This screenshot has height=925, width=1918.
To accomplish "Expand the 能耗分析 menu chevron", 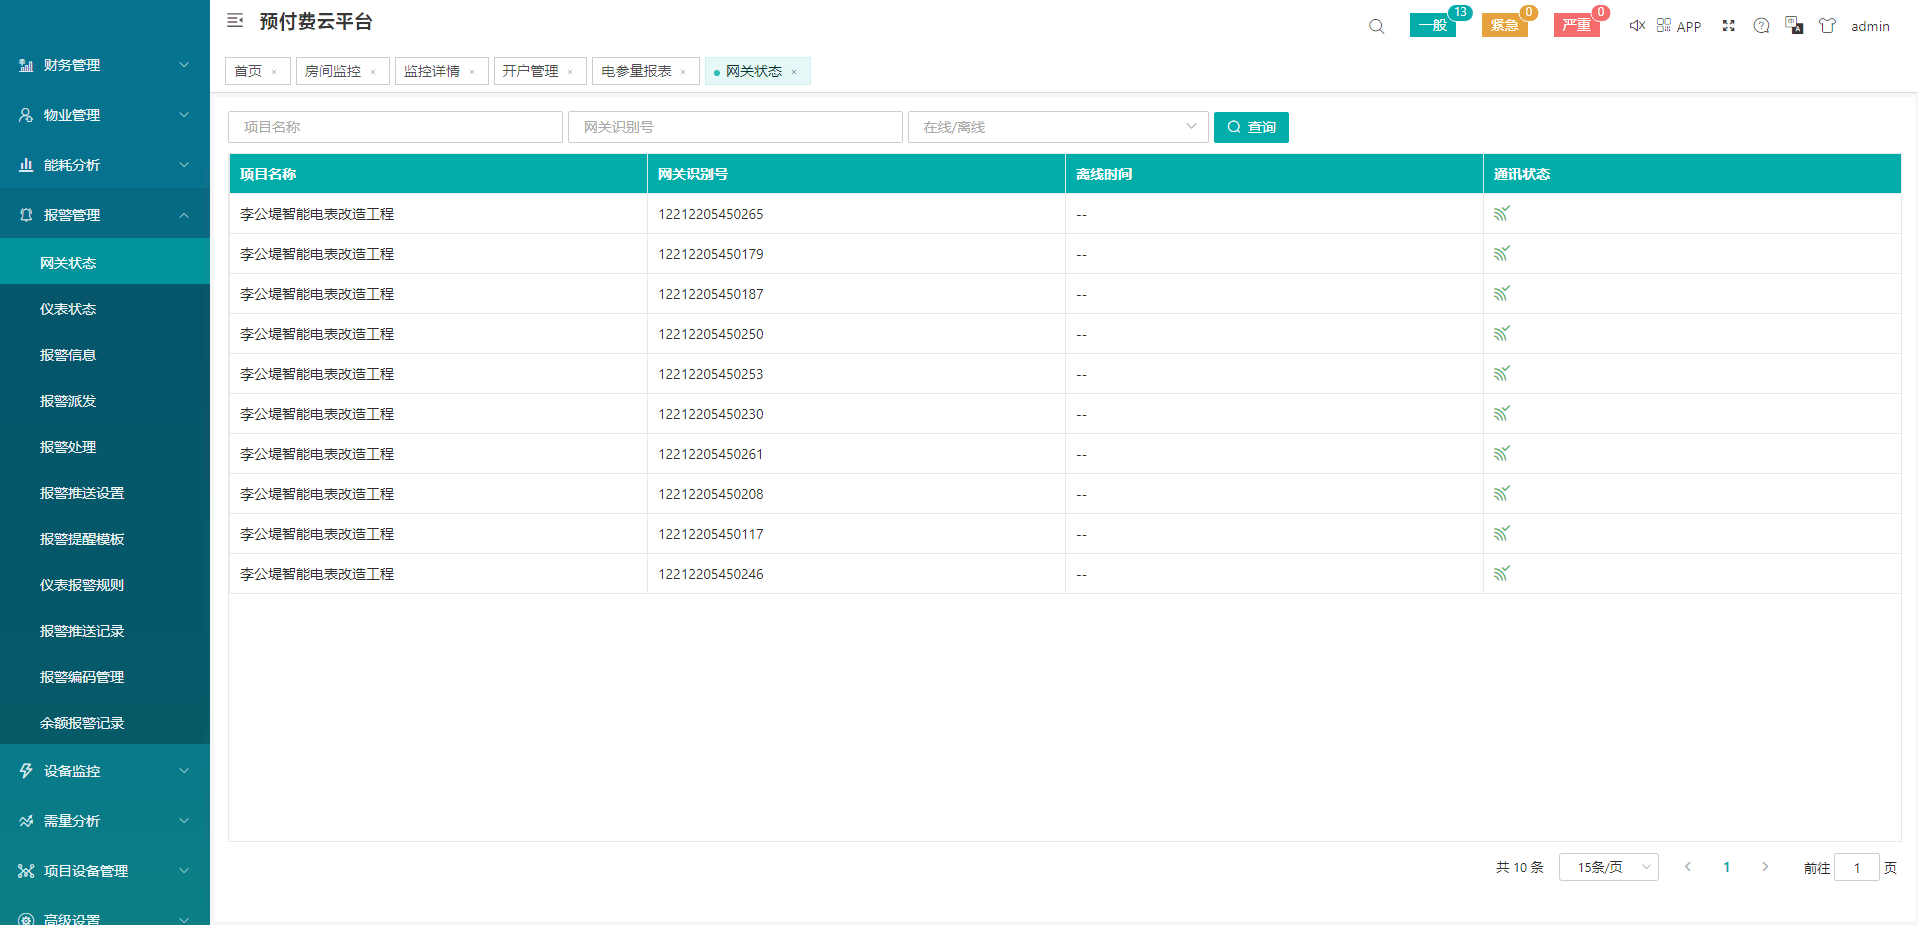I will pos(184,165).
